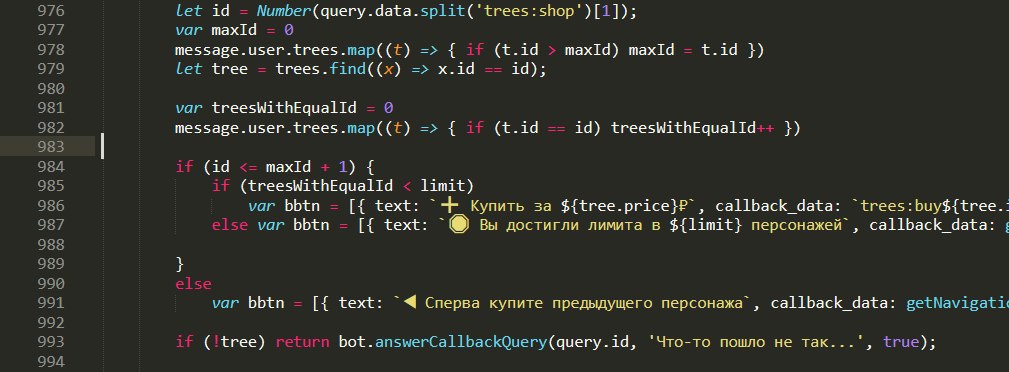Click 'treesWithEqualId' declaration on line 981
Image resolution: width=1009 pixels, height=372 pixels.
pyautogui.click(x=284, y=108)
